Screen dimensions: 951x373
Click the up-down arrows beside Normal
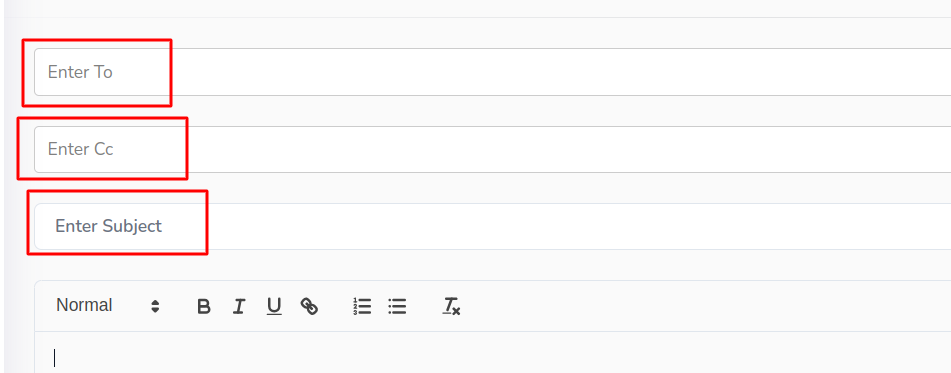155,306
